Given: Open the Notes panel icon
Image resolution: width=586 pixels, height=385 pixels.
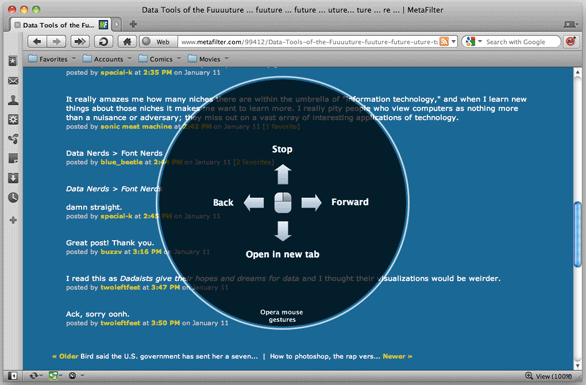Looking at the screenshot, I should point(13,158).
